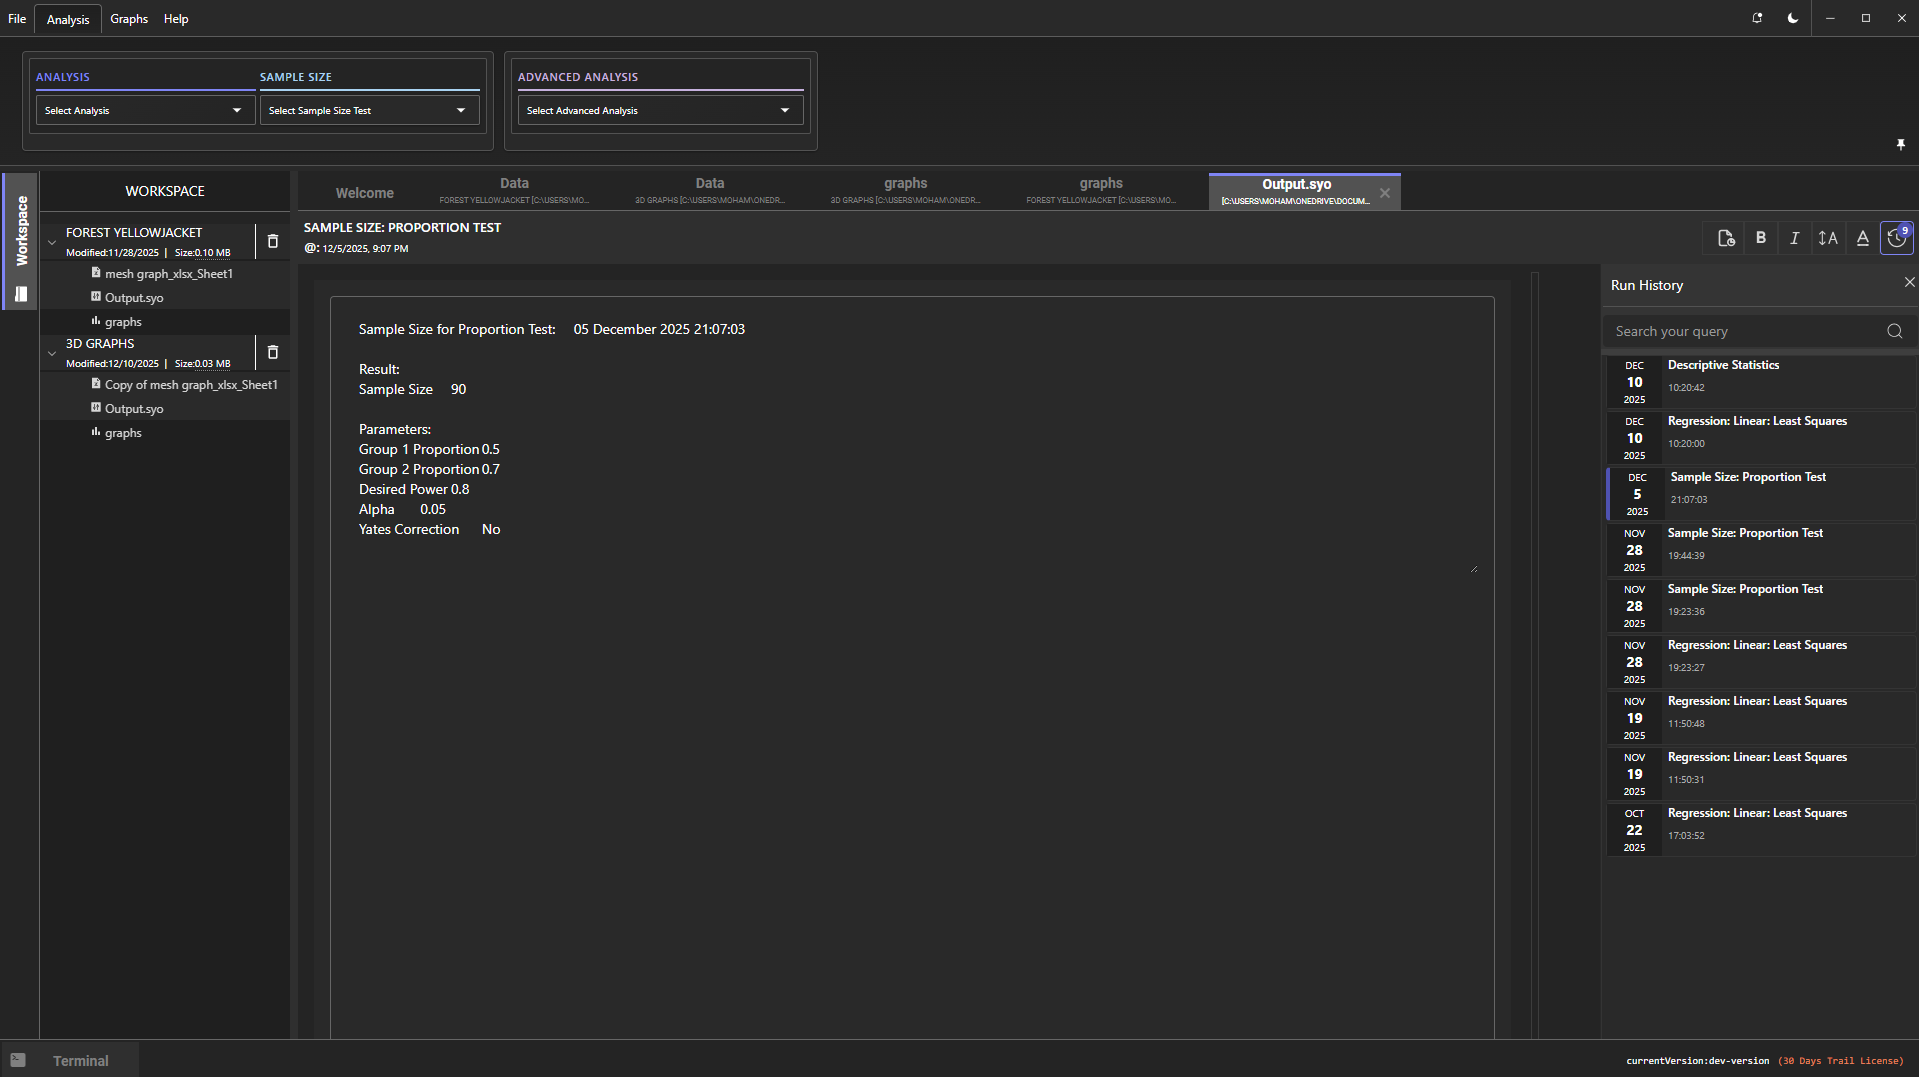Open the Select Analysis dropdown
1919x1077 pixels.
(x=145, y=110)
